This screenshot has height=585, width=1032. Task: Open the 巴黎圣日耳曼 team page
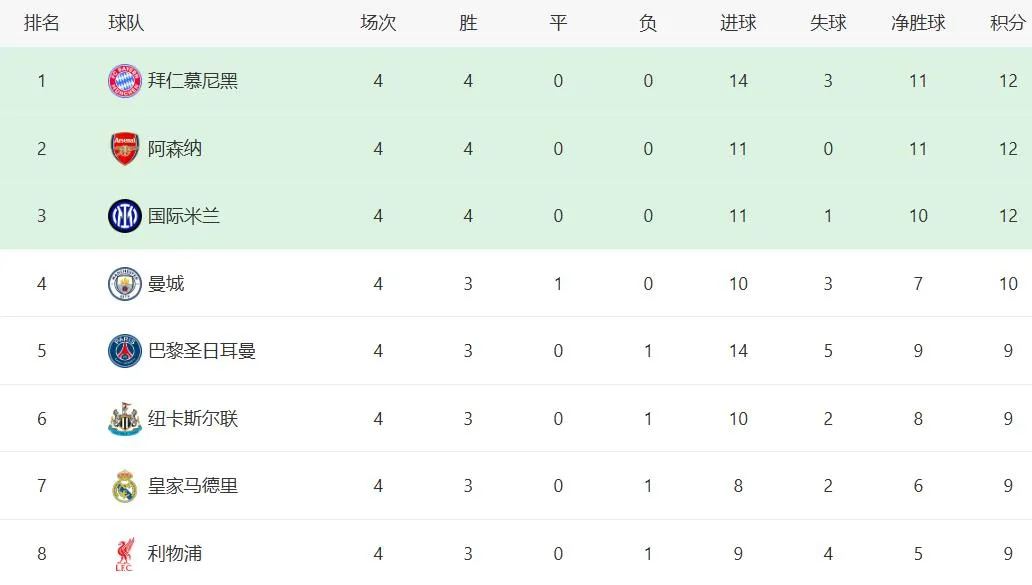click(x=202, y=351)
